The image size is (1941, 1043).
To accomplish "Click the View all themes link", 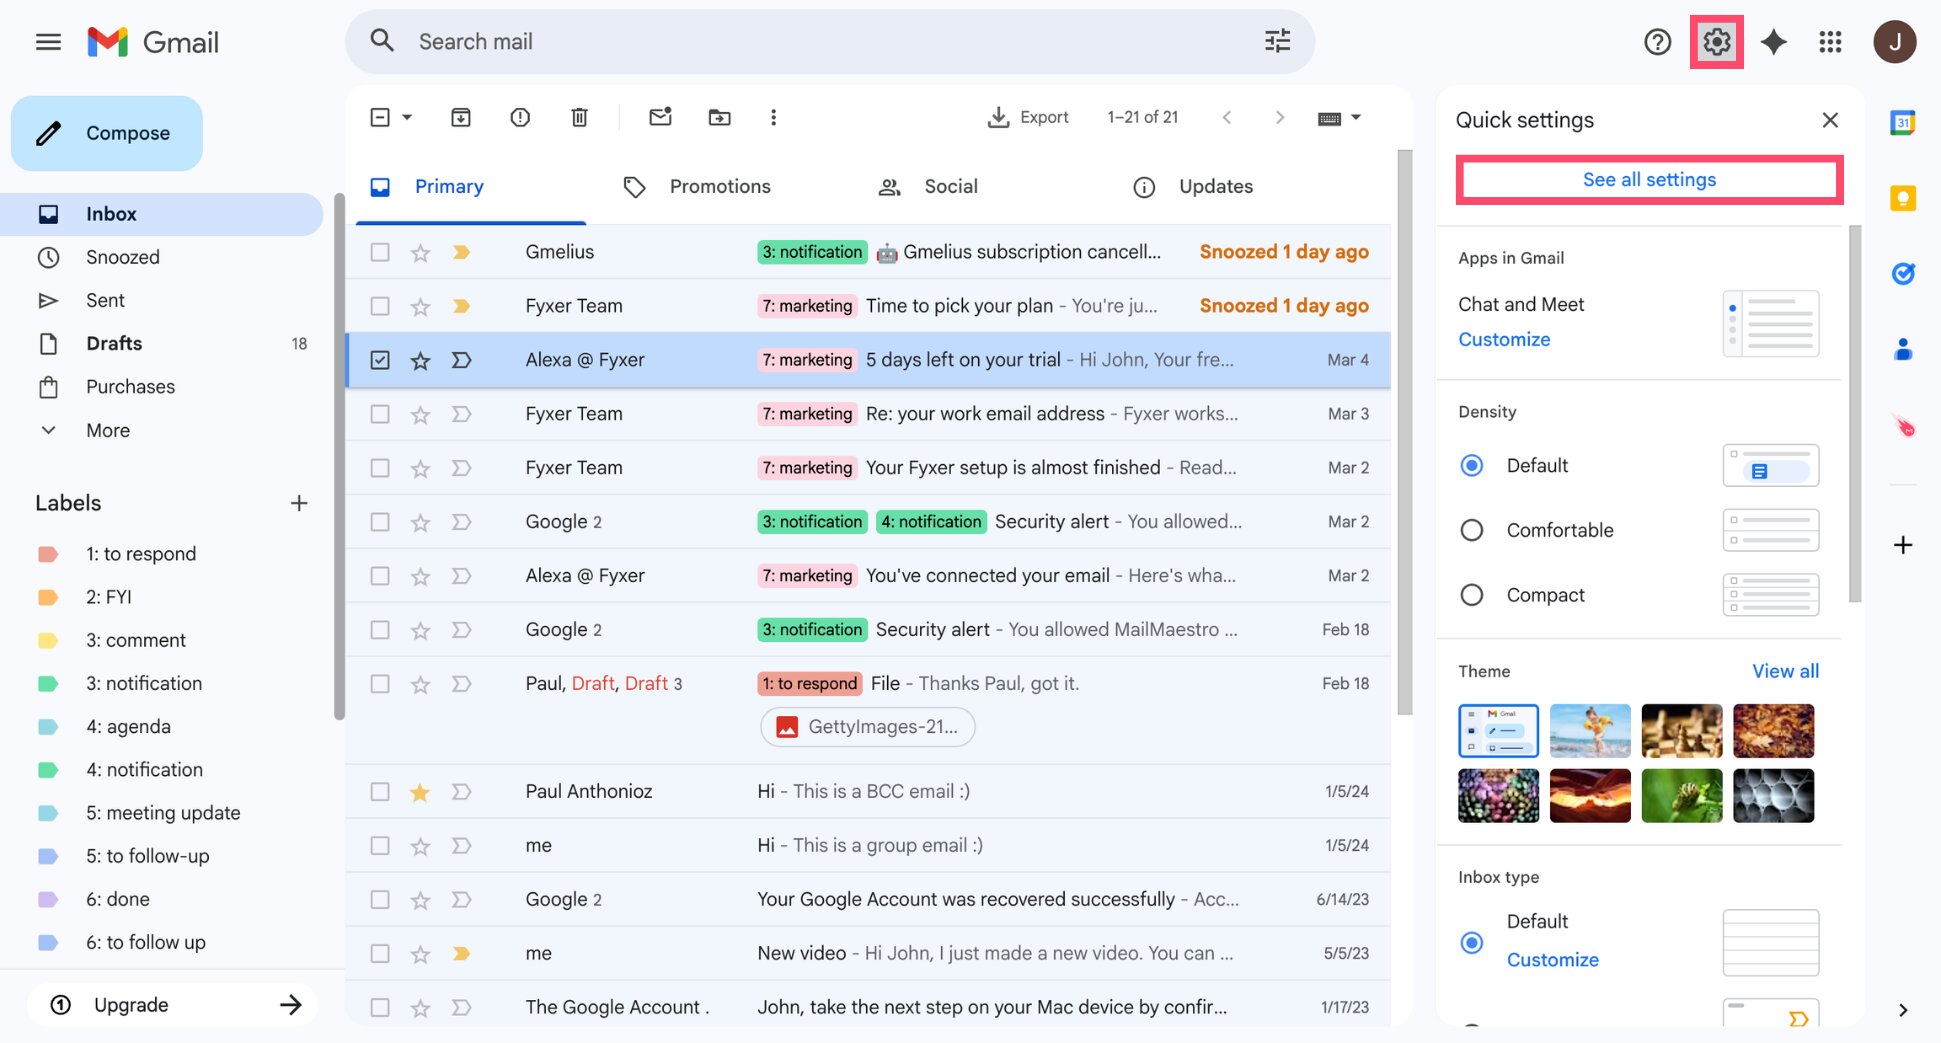I will (1785, 671).
